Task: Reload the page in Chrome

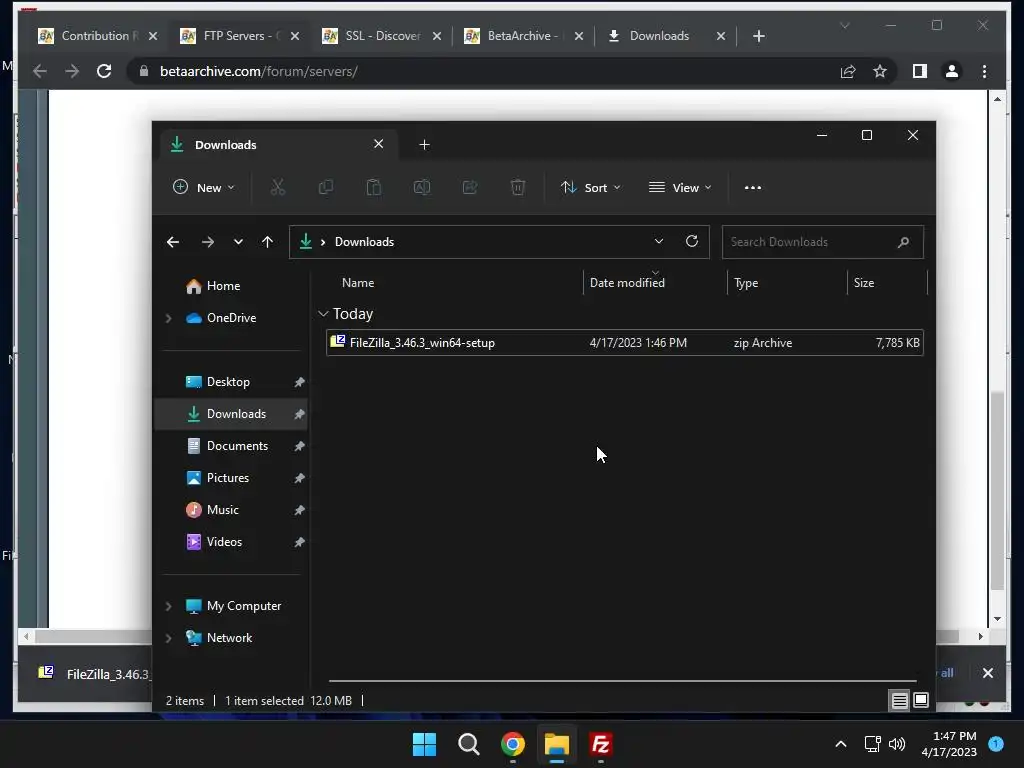Action: tap(104, 71)
